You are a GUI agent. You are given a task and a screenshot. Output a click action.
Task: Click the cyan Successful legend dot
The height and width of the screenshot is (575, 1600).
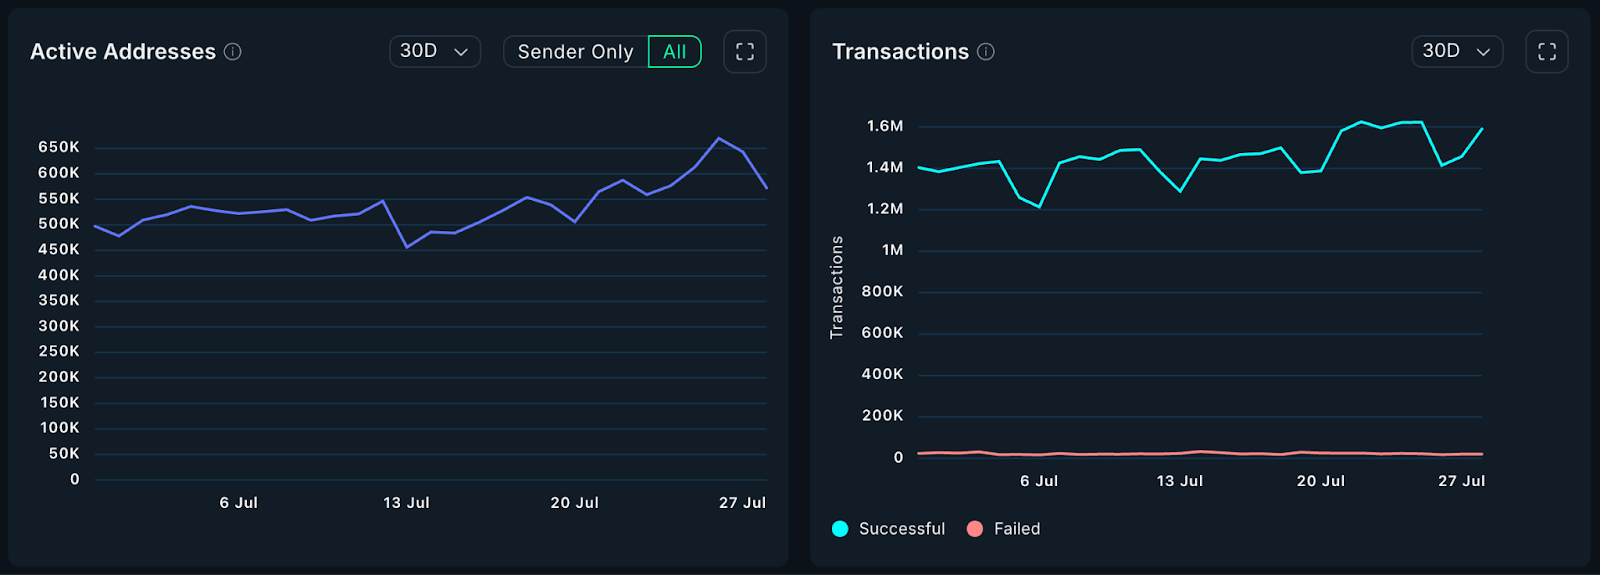840,529
